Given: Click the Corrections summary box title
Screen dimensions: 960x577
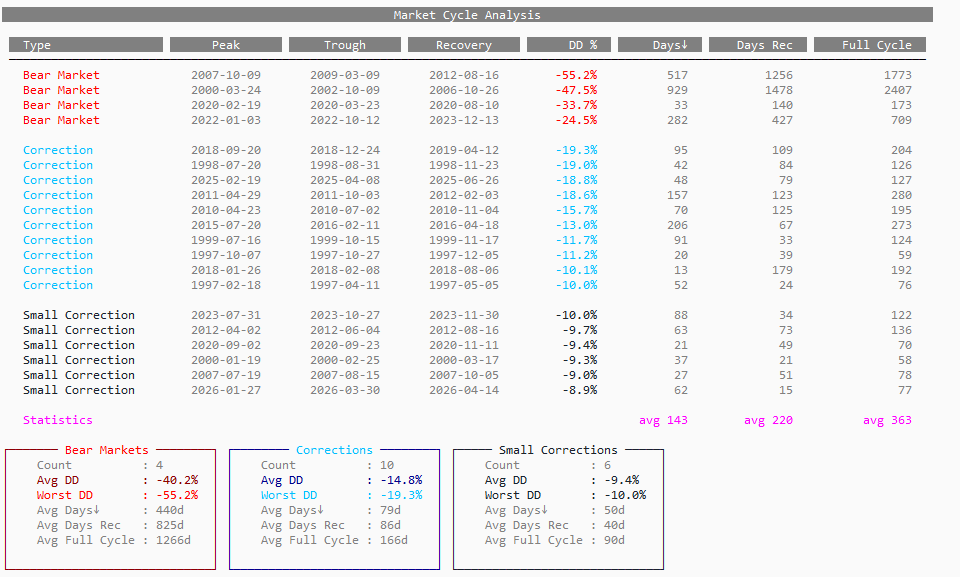Looking at the screenshot, I should pyautogui.click(x=334, y=450).
